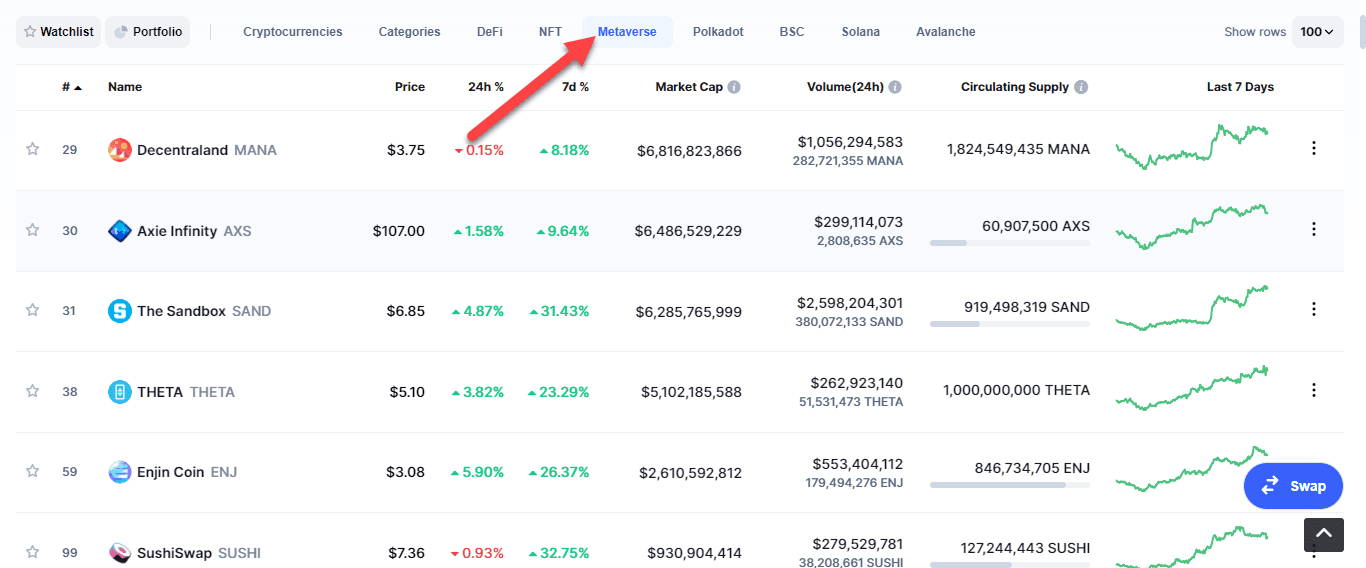Open The Sandbox 7-day sparkline chart
The height and width of the screenshot is (568, 1366).
1192,308
